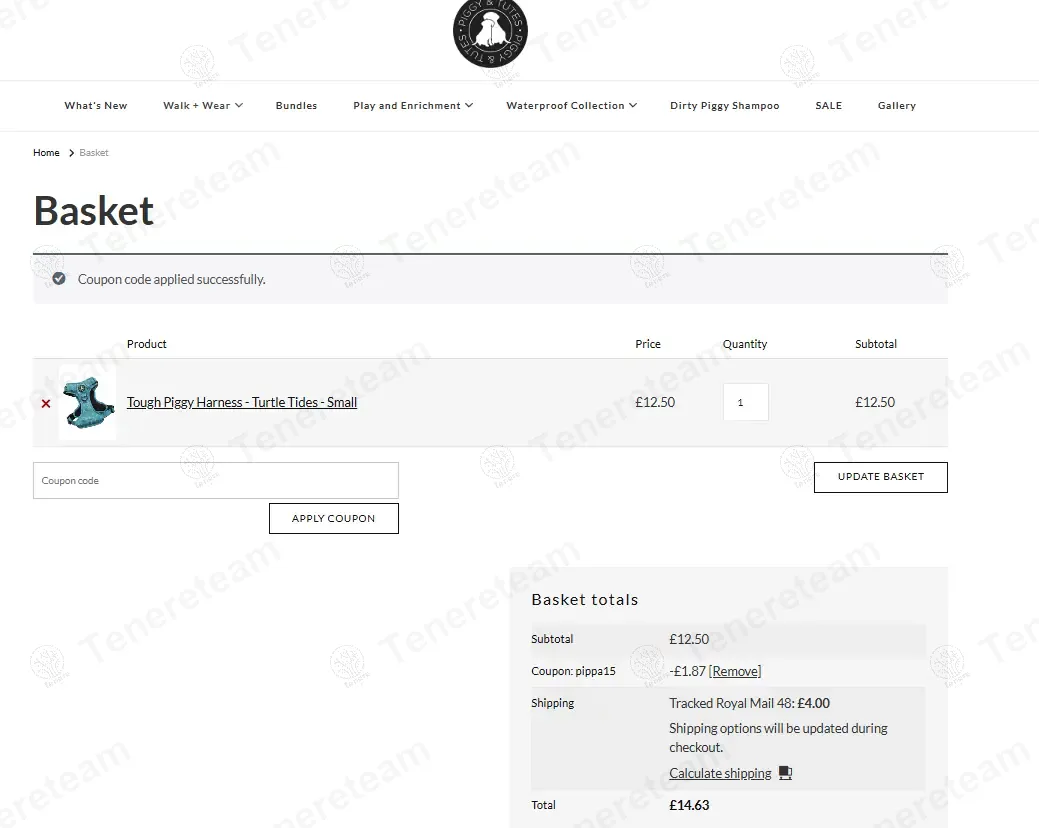Click the Coupon code input field

coord(216,480)
